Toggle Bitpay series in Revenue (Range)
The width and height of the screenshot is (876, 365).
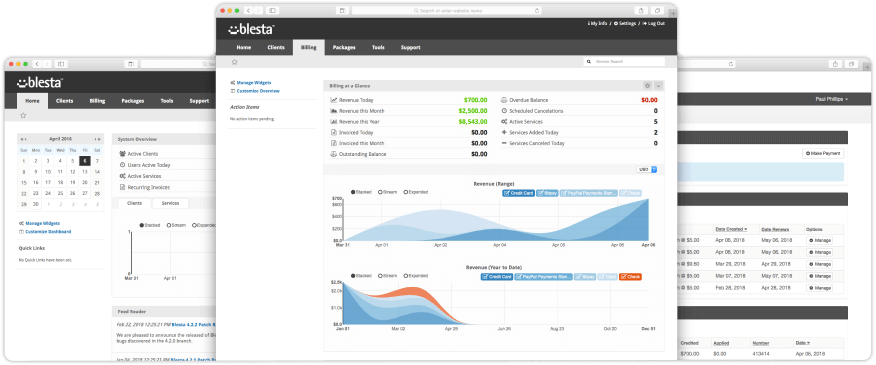pyautogui.click(x=547, y=193)
